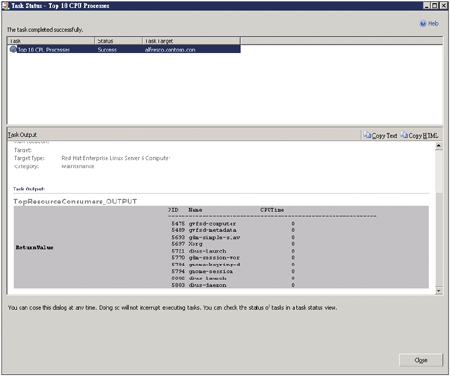Click the output scrollbar up arrow
Screen dimensions: 450x376
click(x=439, y=146)
